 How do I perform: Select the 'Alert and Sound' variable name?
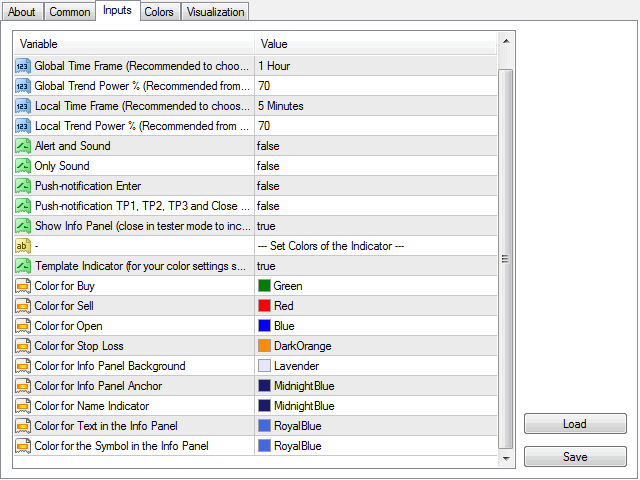click(73, 146)
